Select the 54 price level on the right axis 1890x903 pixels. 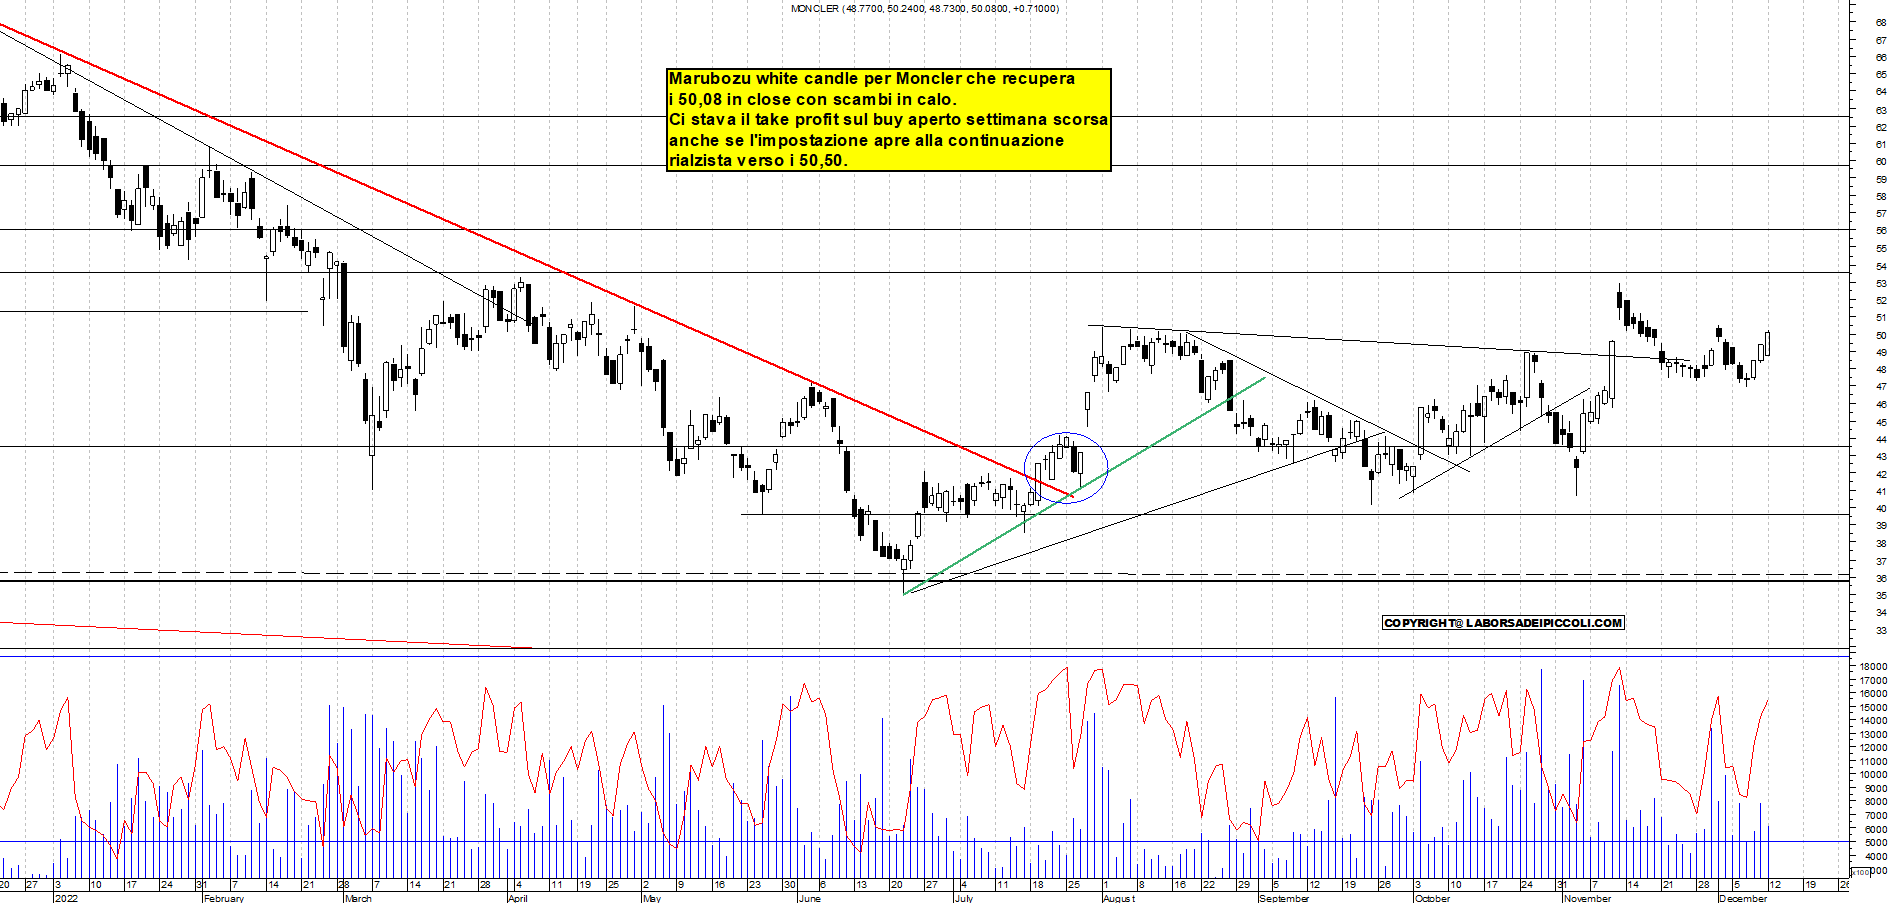[x=1881, y=266]
